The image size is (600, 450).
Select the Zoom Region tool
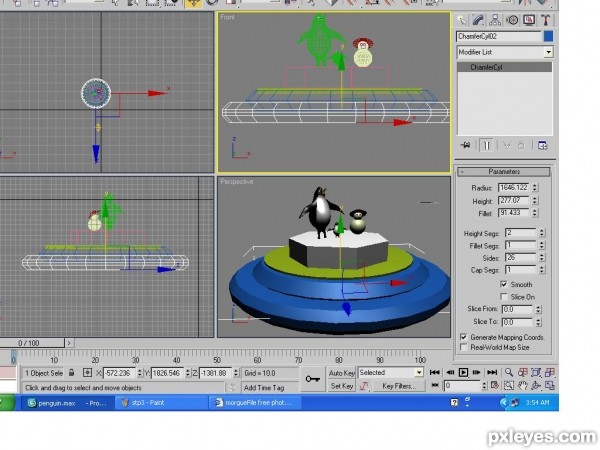[509, 385]
